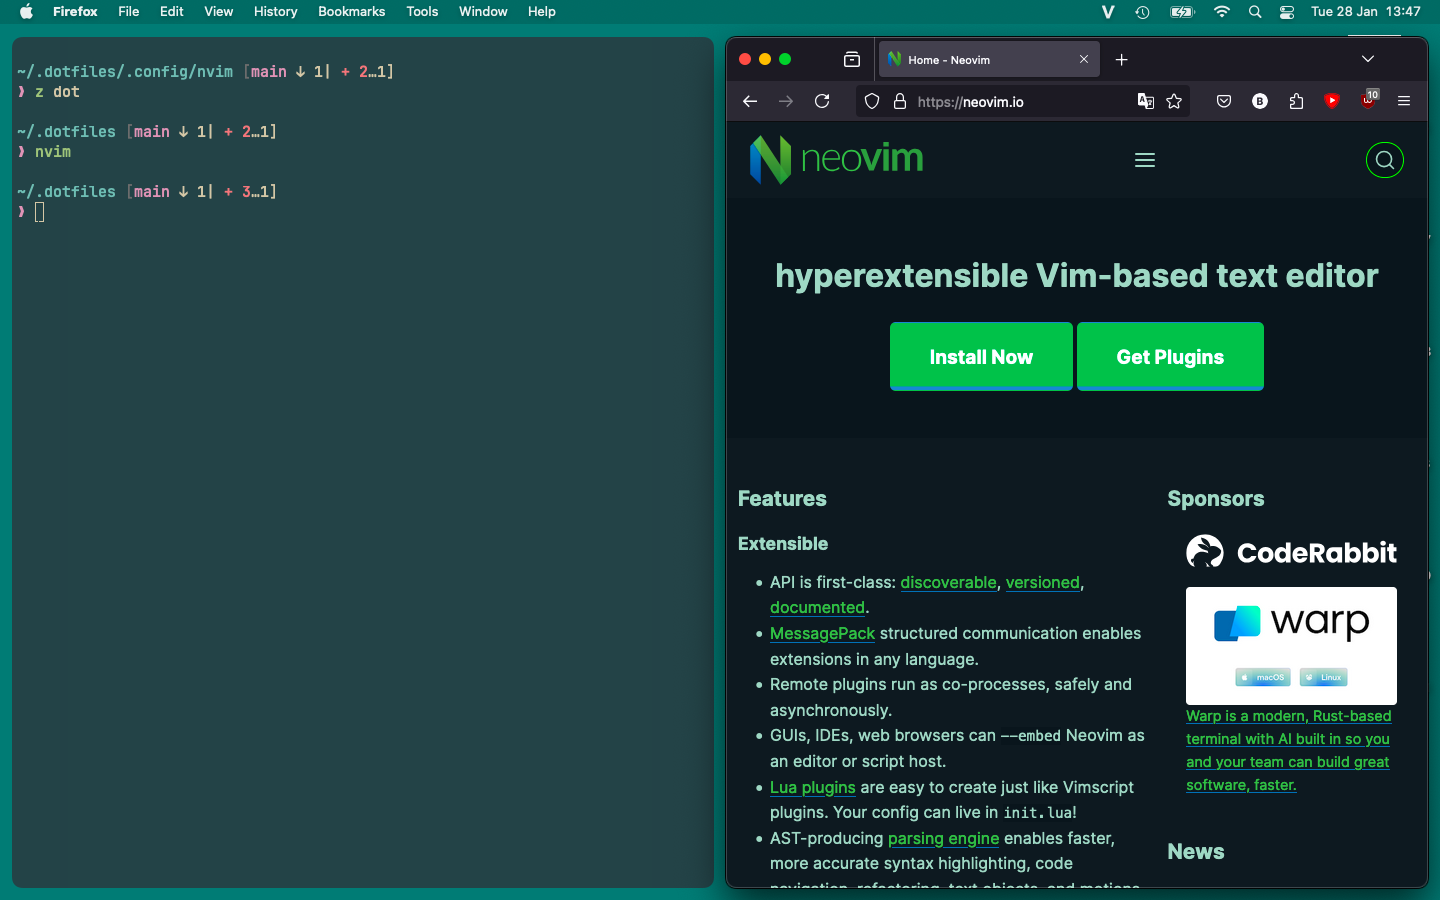Click the red shield play extension icon
The image size is (1440, 900).
click(1332, 101)
